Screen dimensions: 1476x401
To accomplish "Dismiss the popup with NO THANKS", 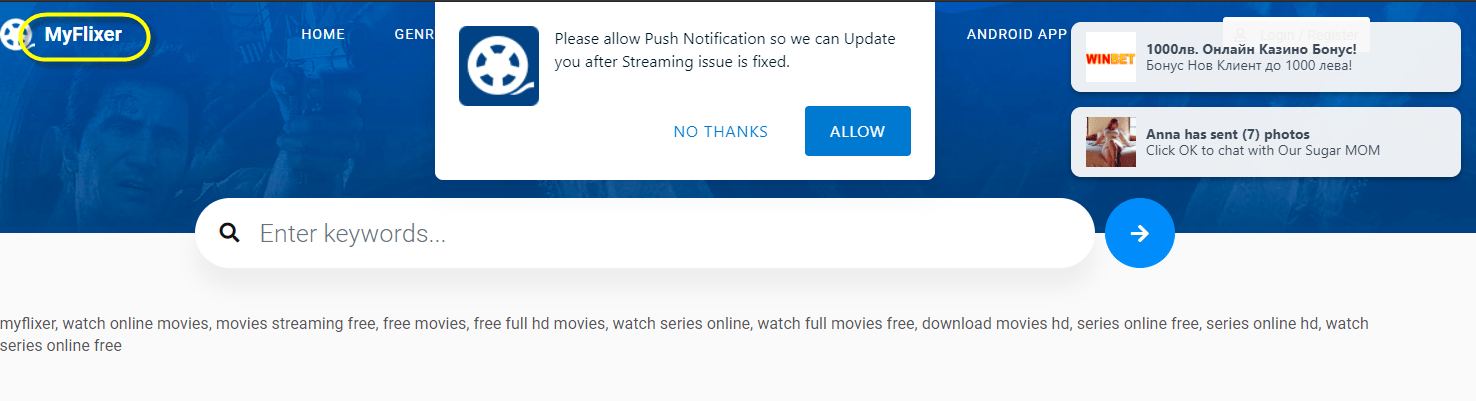I will click(720, 132).
